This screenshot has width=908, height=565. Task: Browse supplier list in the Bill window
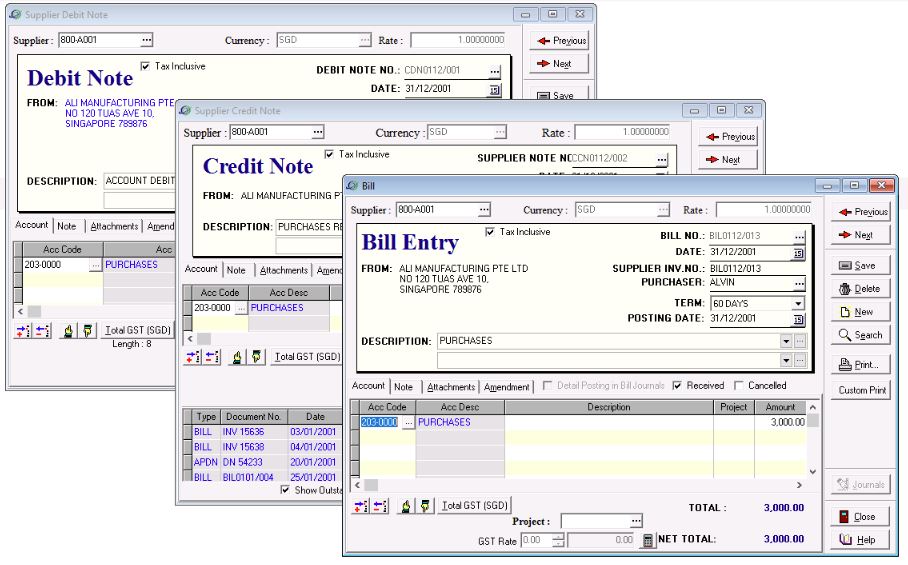pyautogui.click(x=484, y=210)
